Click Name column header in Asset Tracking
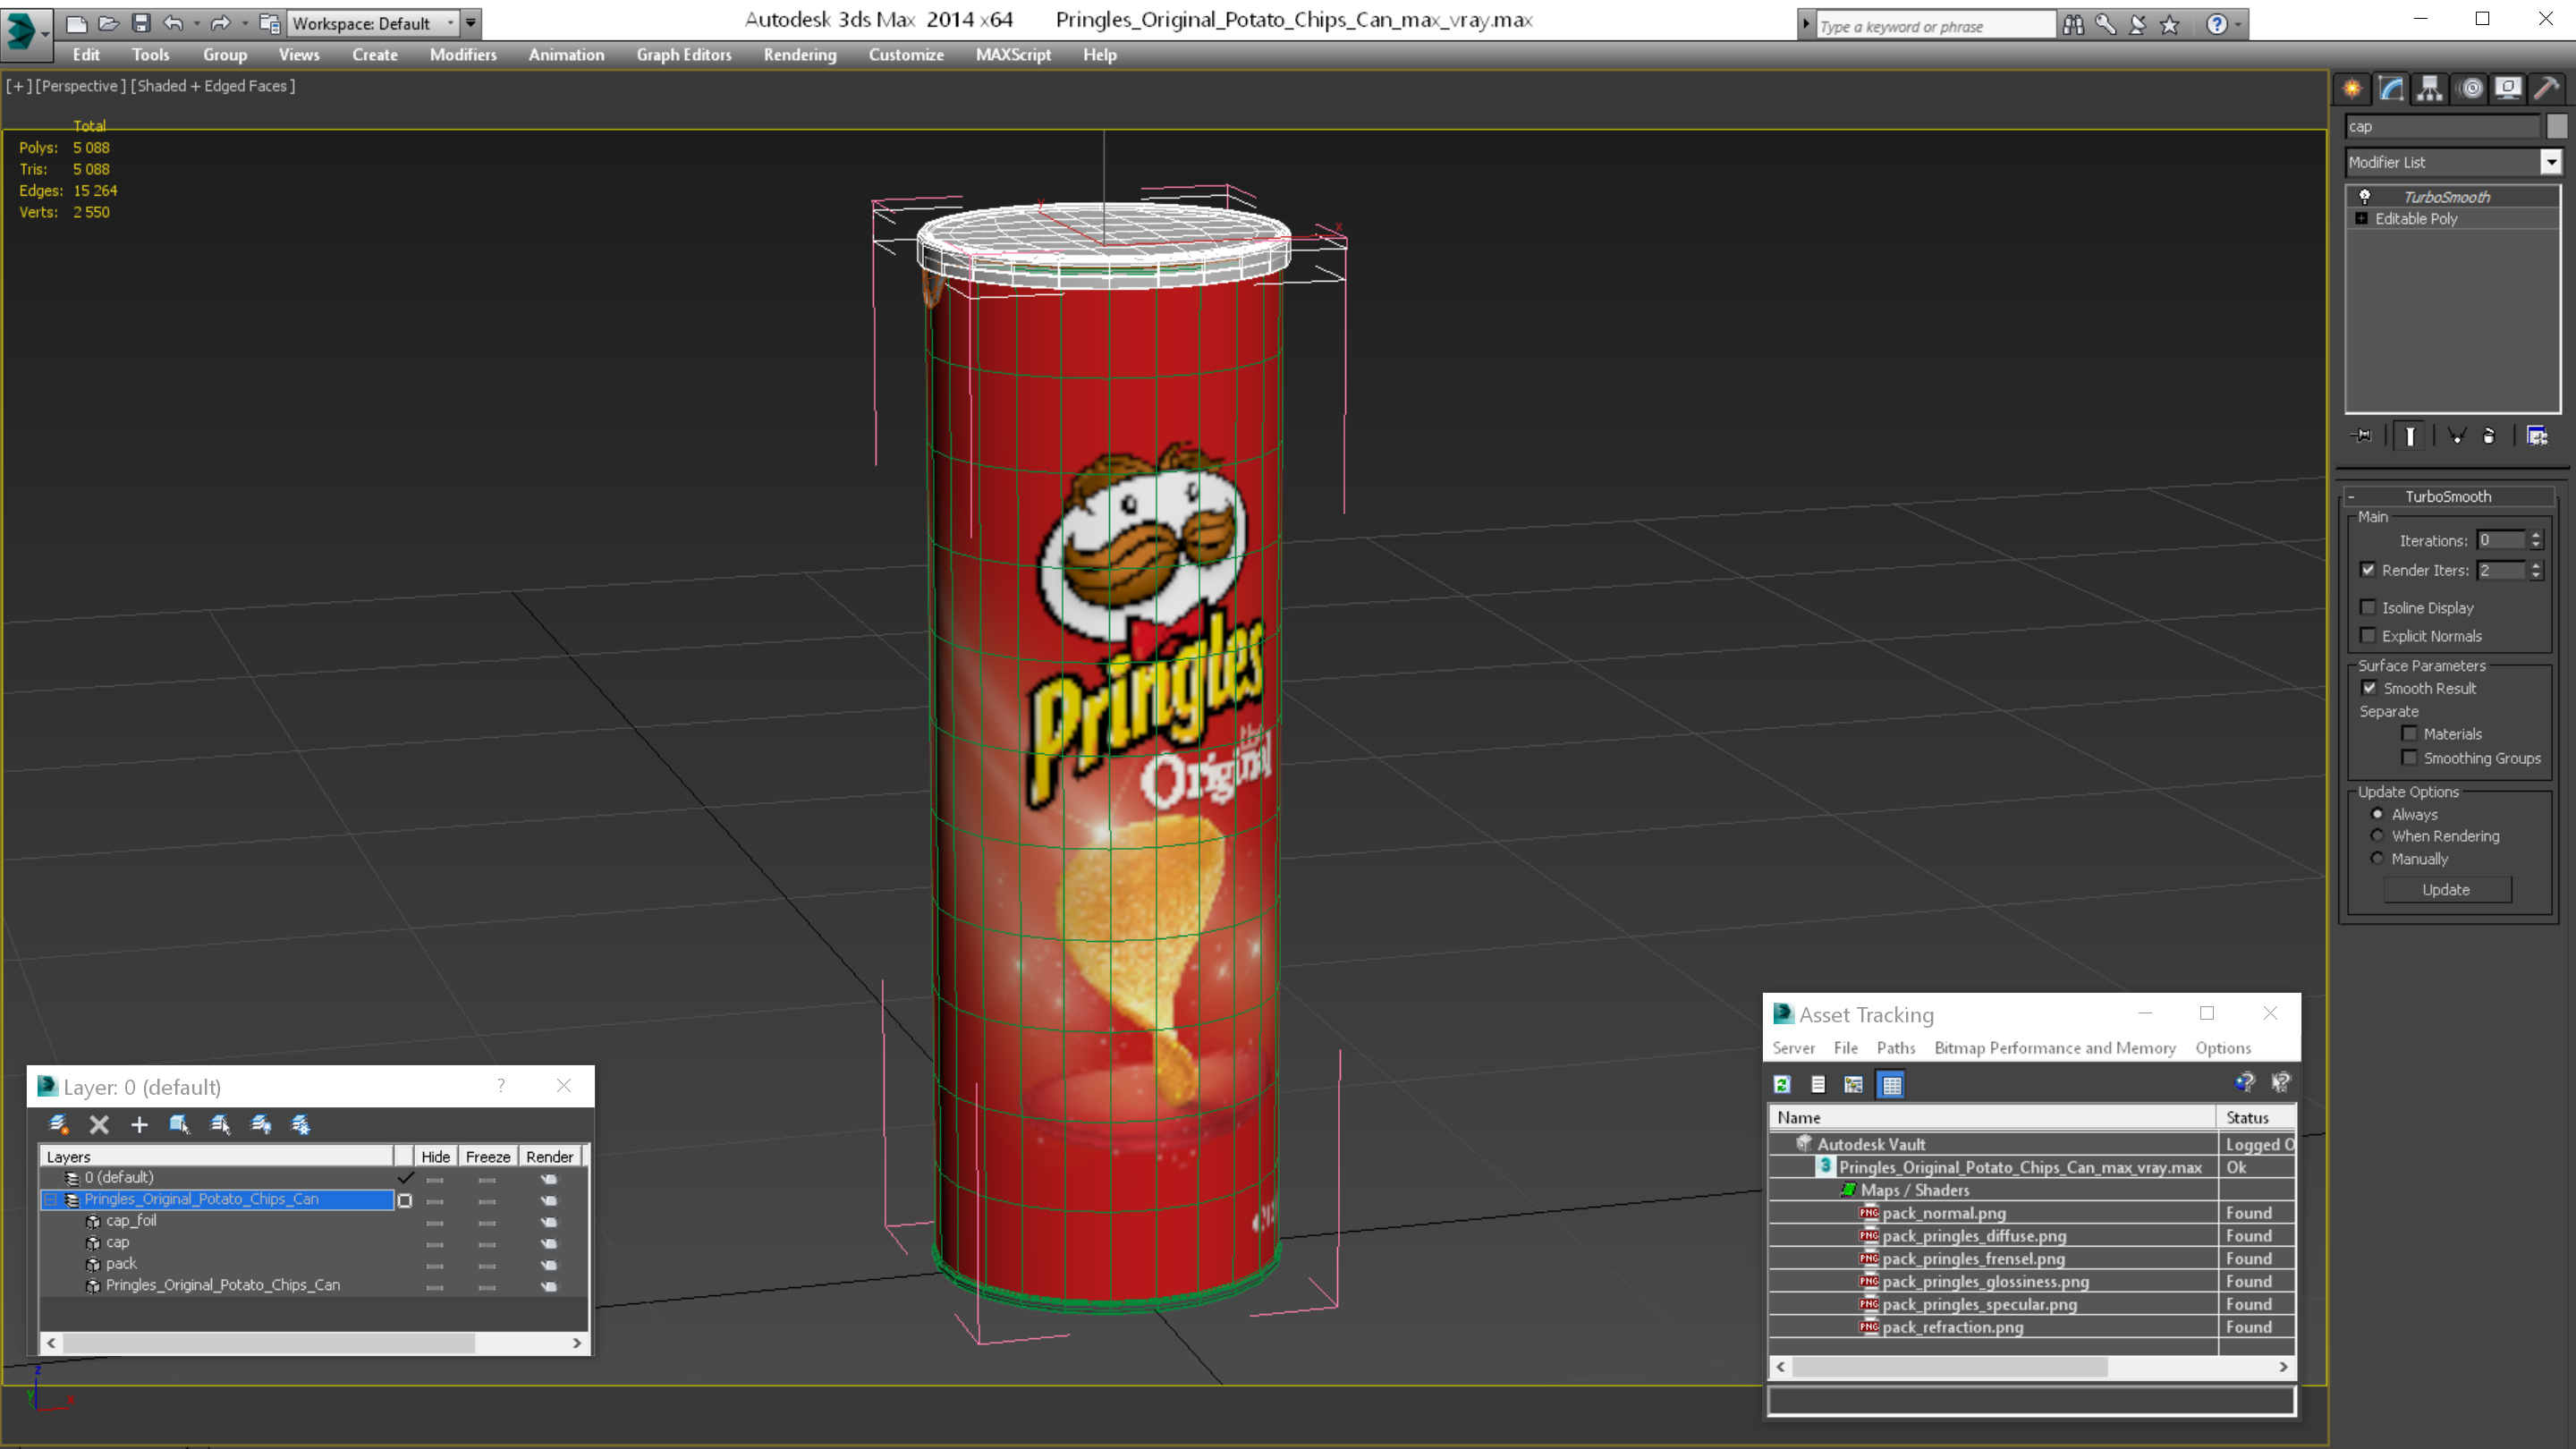 coord(1992,1117)
